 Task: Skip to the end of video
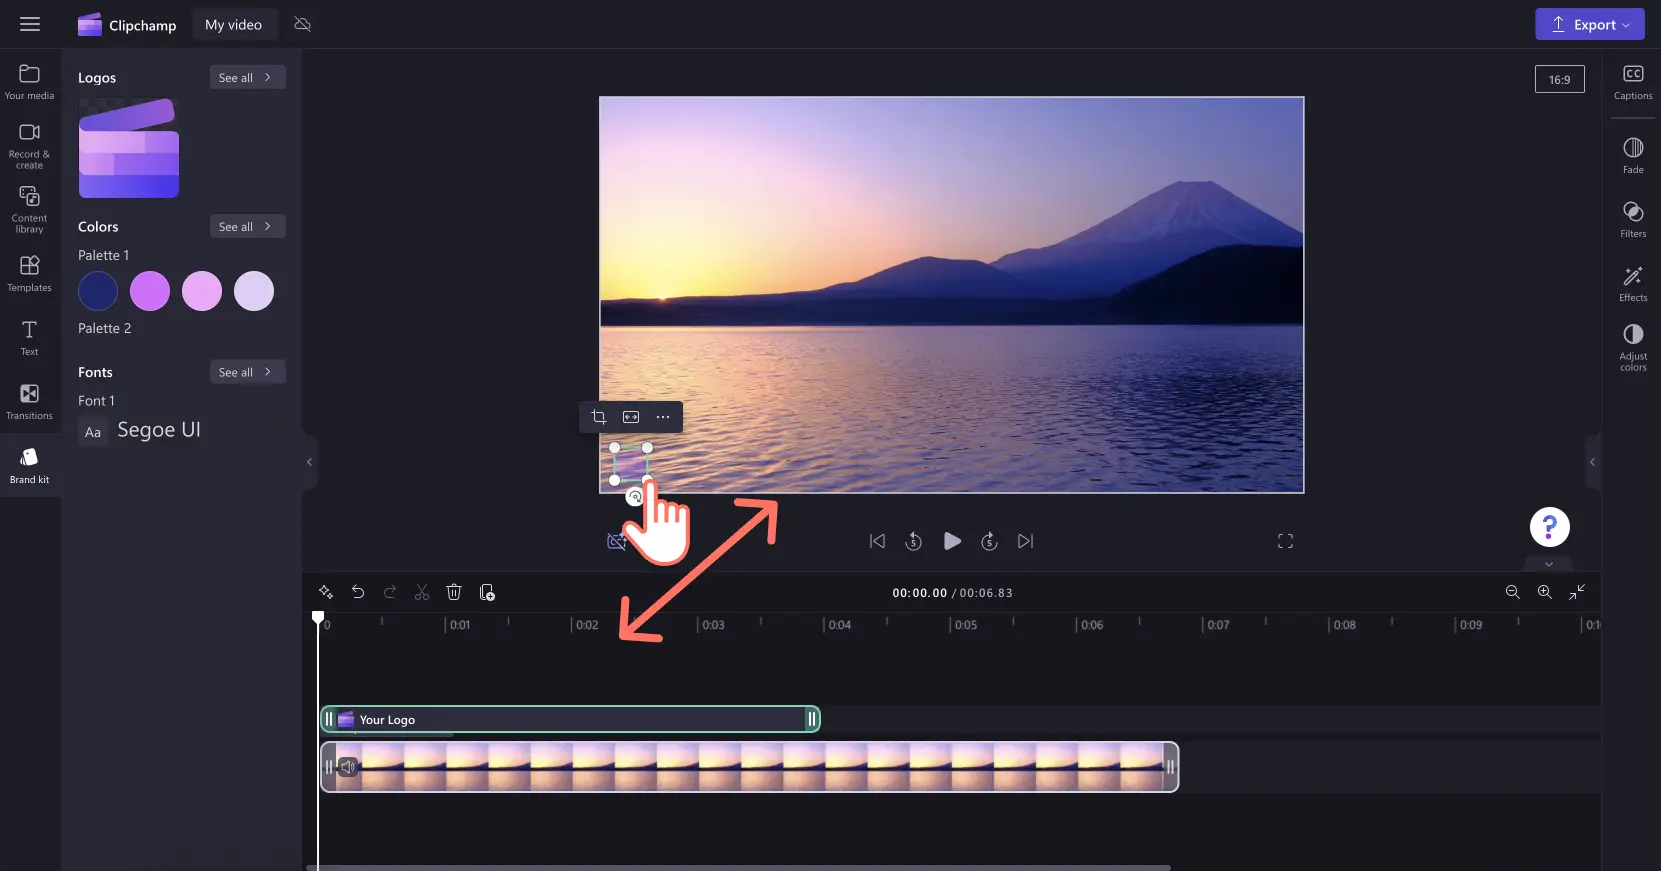(1025, 541)
